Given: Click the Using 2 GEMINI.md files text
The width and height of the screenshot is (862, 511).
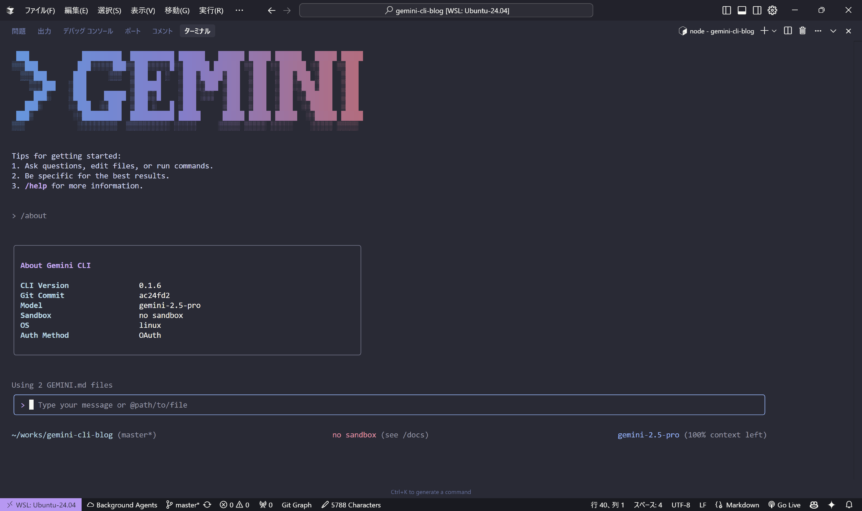Looking at the screenshot, I should click(62, 385).
